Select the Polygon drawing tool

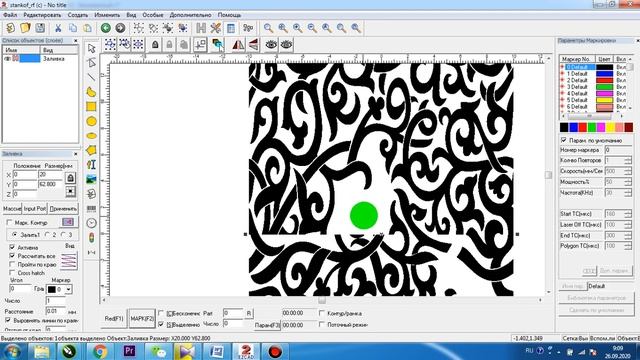(91, 150)
